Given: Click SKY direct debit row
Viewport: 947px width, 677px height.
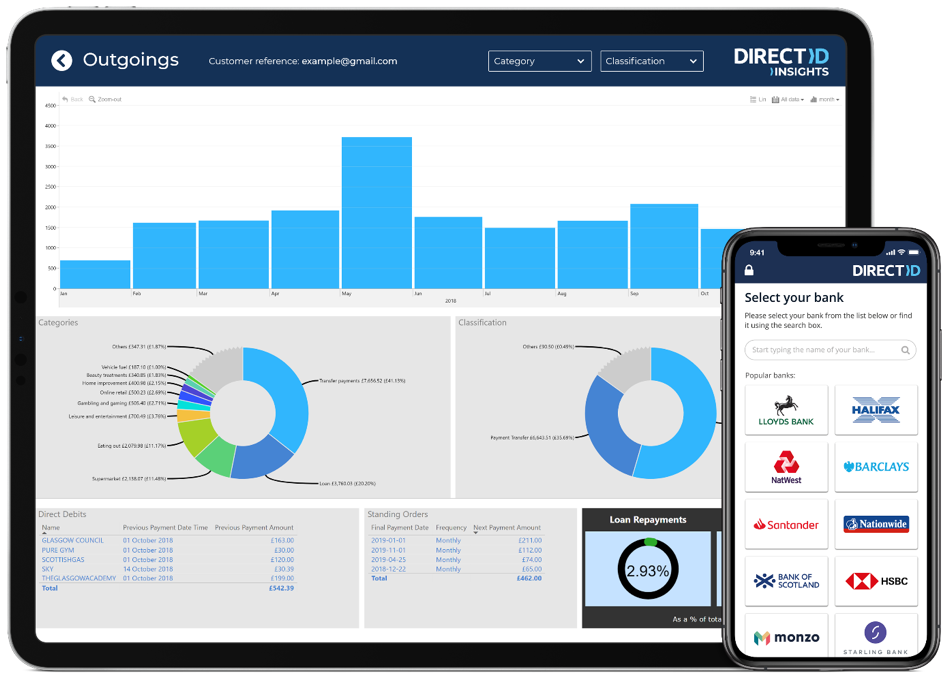Looking at the screenshot, I should (167, 569).
